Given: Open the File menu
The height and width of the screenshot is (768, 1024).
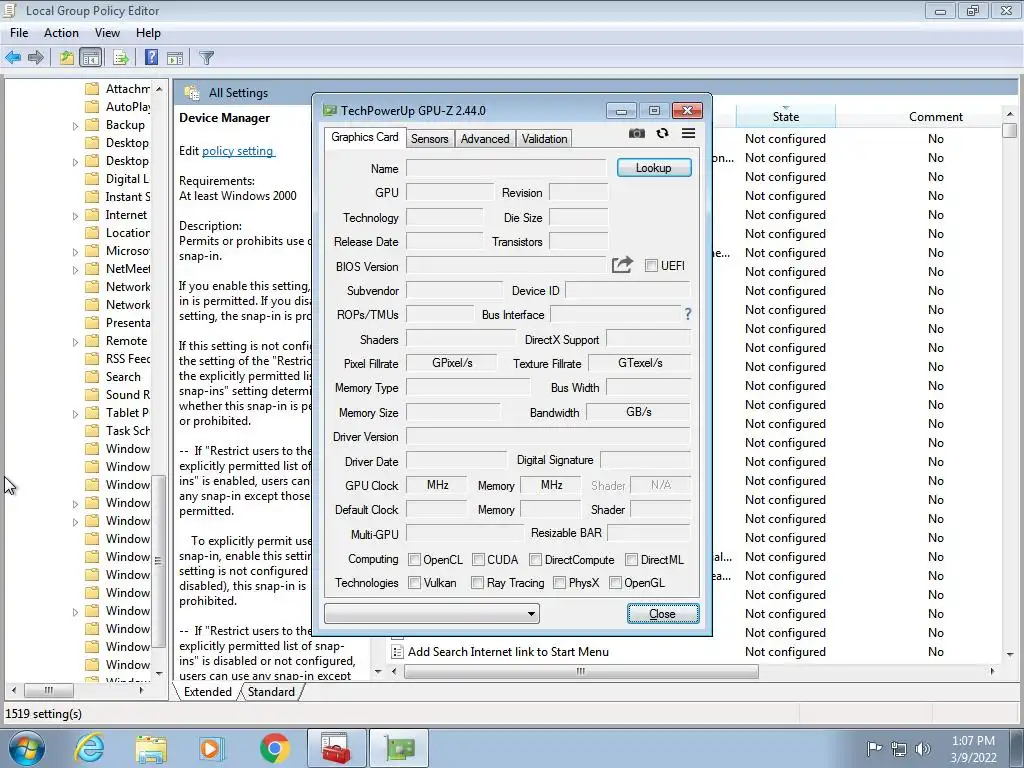Looking at the screenshot, I should [19, 33].
